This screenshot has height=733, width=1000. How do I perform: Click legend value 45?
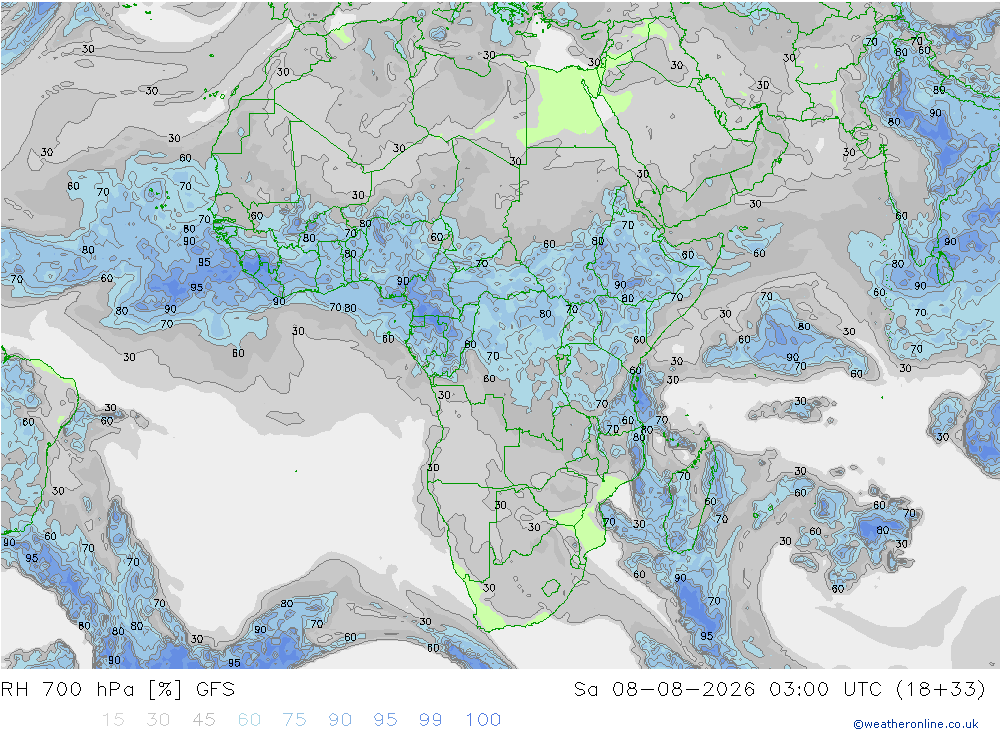click(x=204, y=720)
